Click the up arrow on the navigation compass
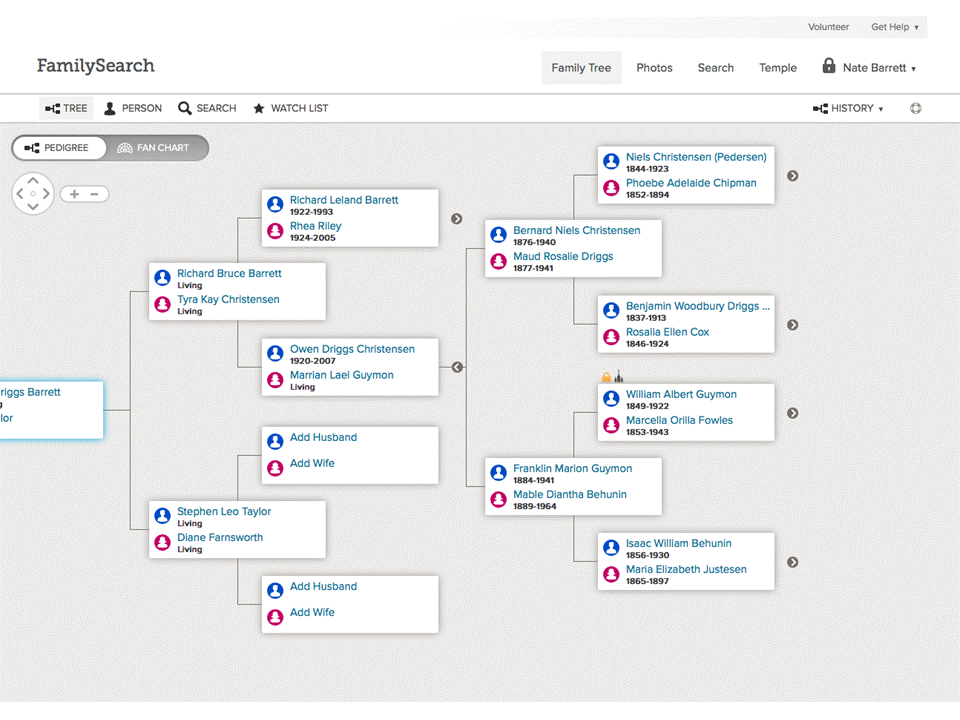This screenshot has height=720, width=960. pyautogui.click(x=33, y=181)
